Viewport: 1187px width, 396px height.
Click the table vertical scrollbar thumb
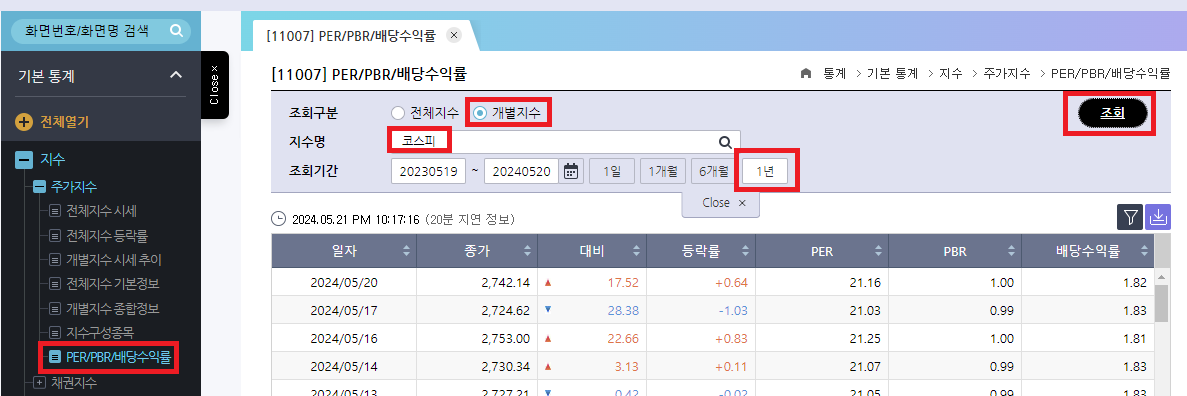click(1162, 303)
